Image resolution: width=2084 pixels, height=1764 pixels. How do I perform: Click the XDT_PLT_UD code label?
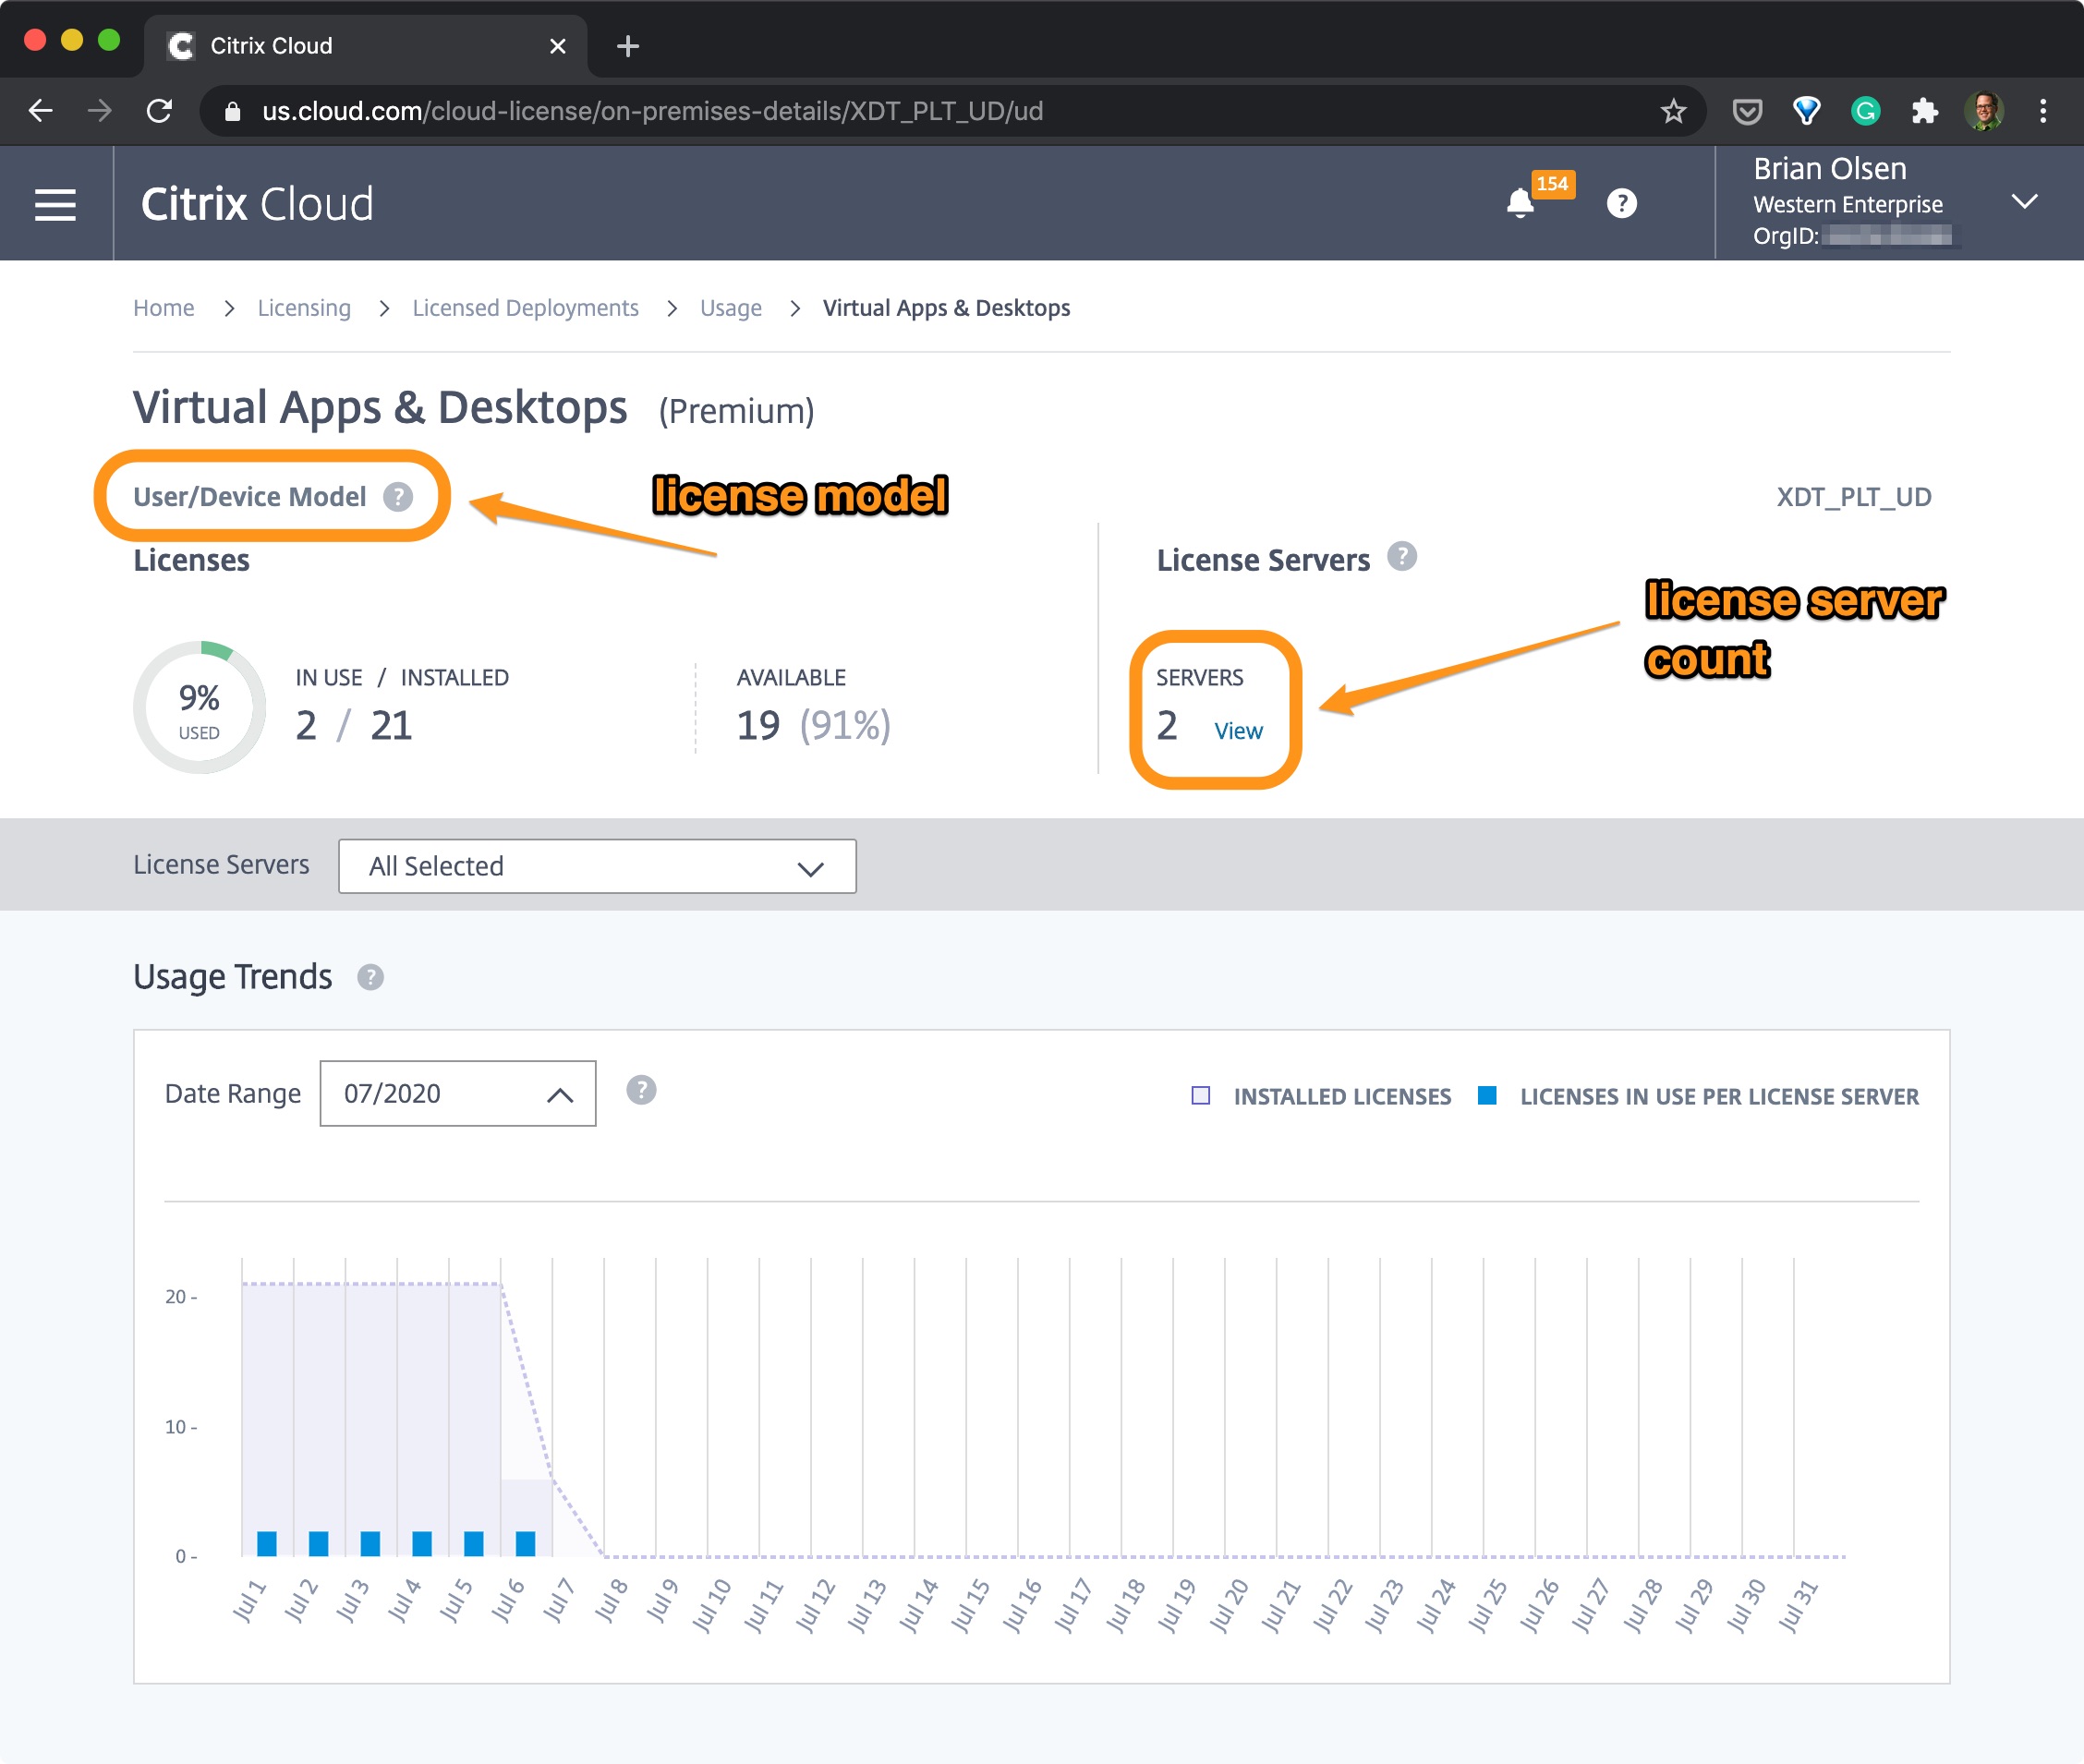point(1853,497)
